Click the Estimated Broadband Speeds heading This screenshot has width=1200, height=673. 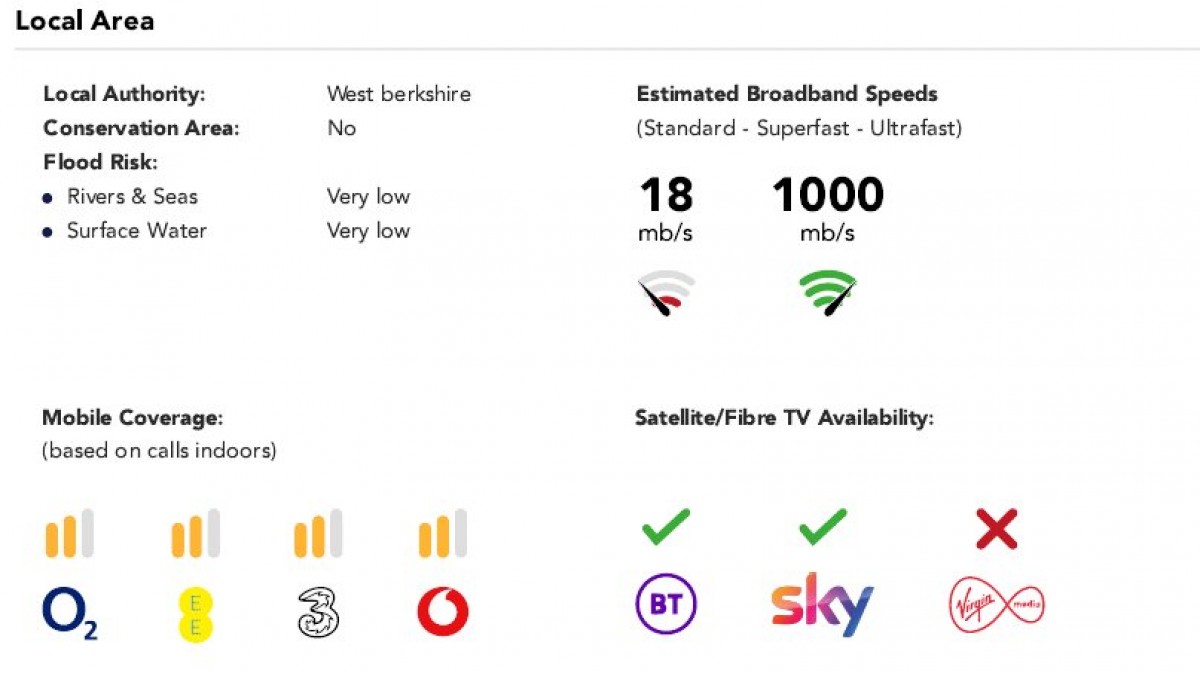[x=787, y=94]
